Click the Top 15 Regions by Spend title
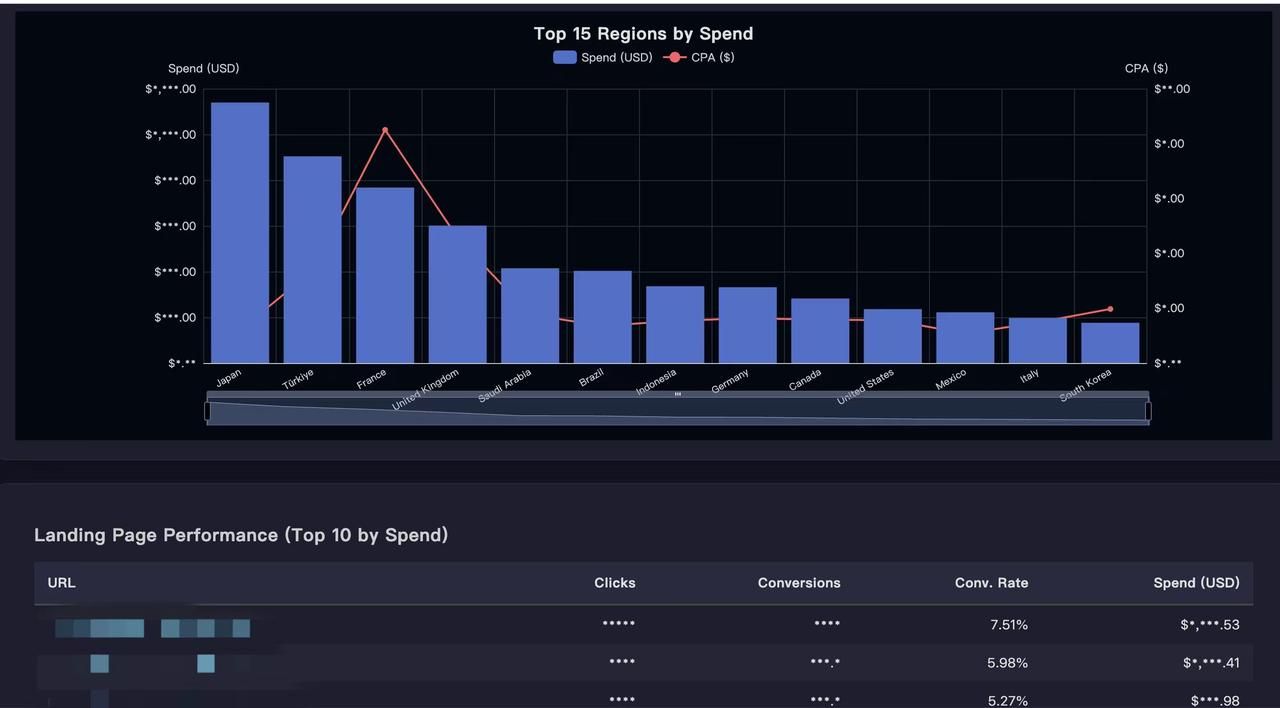Image resolution: width=1280 pixels, height=708 pixels. coord(643,33)
